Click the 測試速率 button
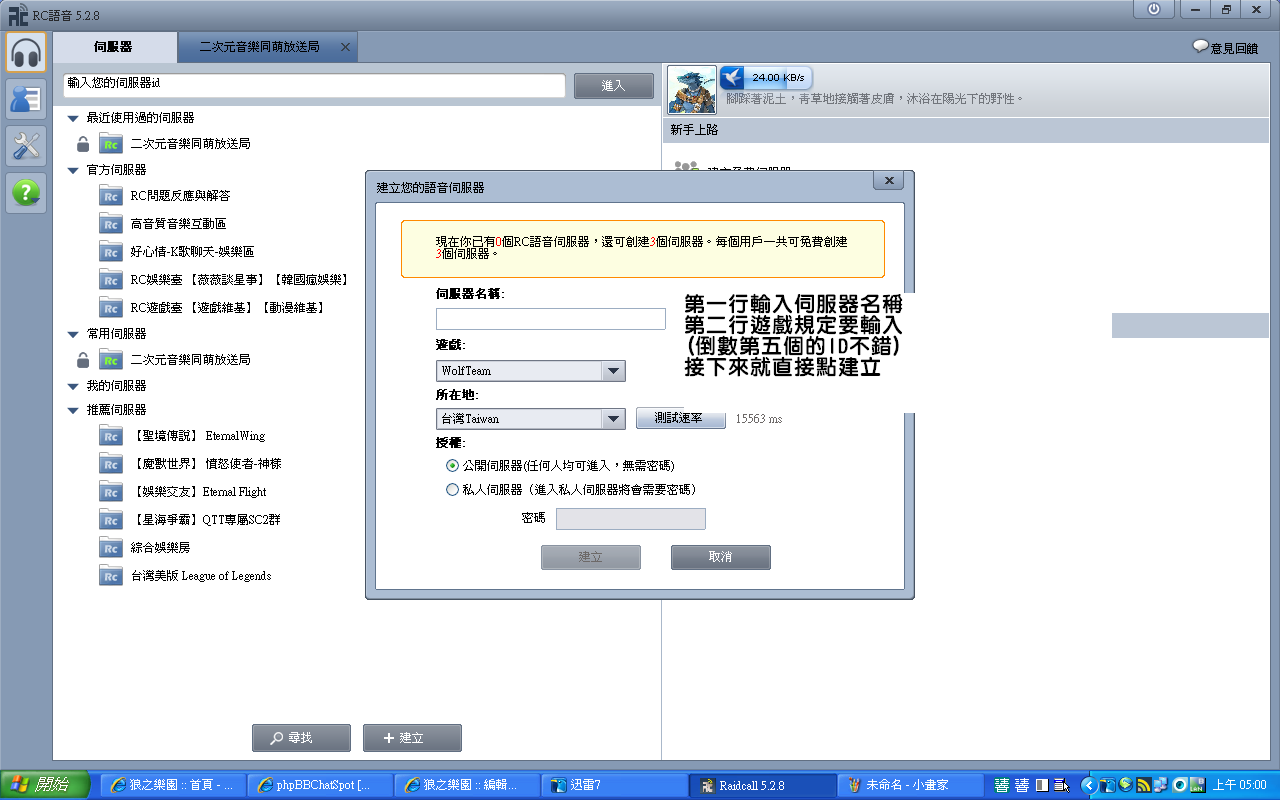Screen dimensions: 1280x800 coord(681,418)
